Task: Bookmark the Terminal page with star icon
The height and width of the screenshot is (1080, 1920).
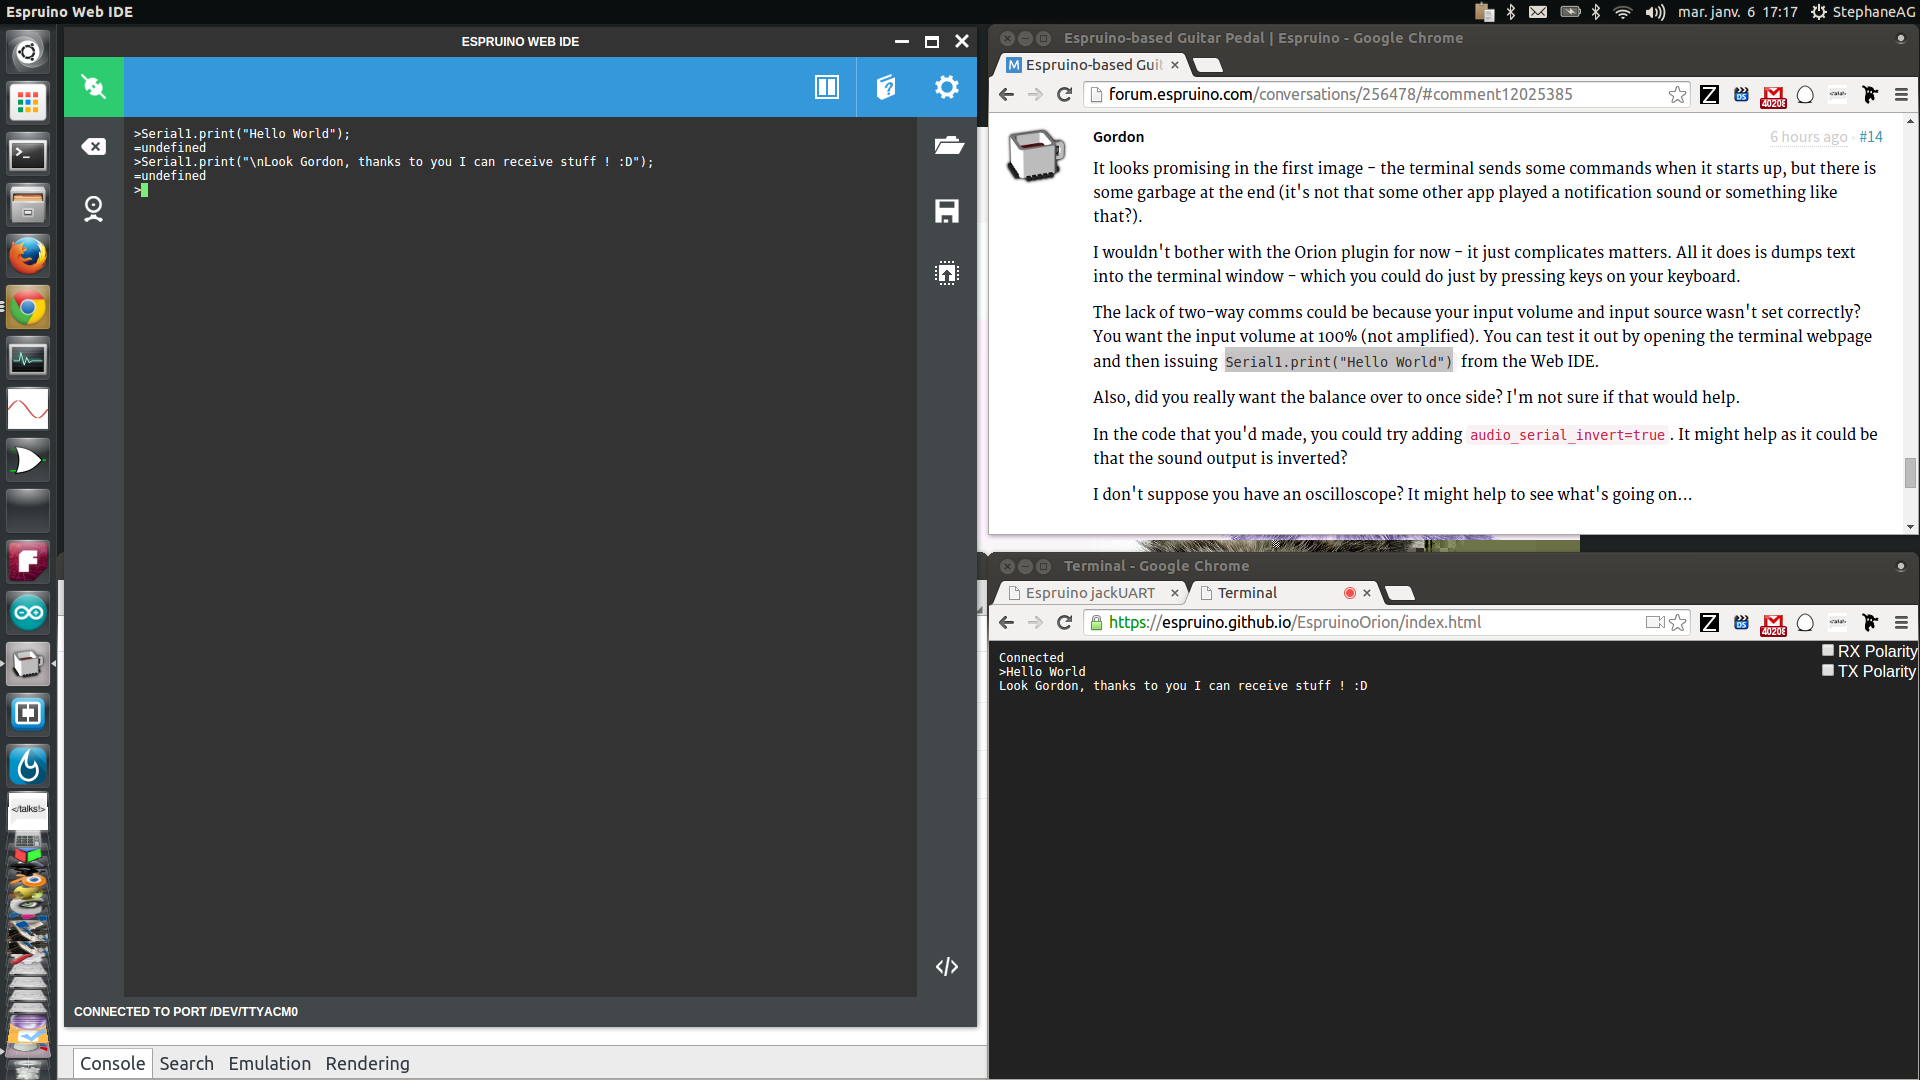Action: 1677,622
